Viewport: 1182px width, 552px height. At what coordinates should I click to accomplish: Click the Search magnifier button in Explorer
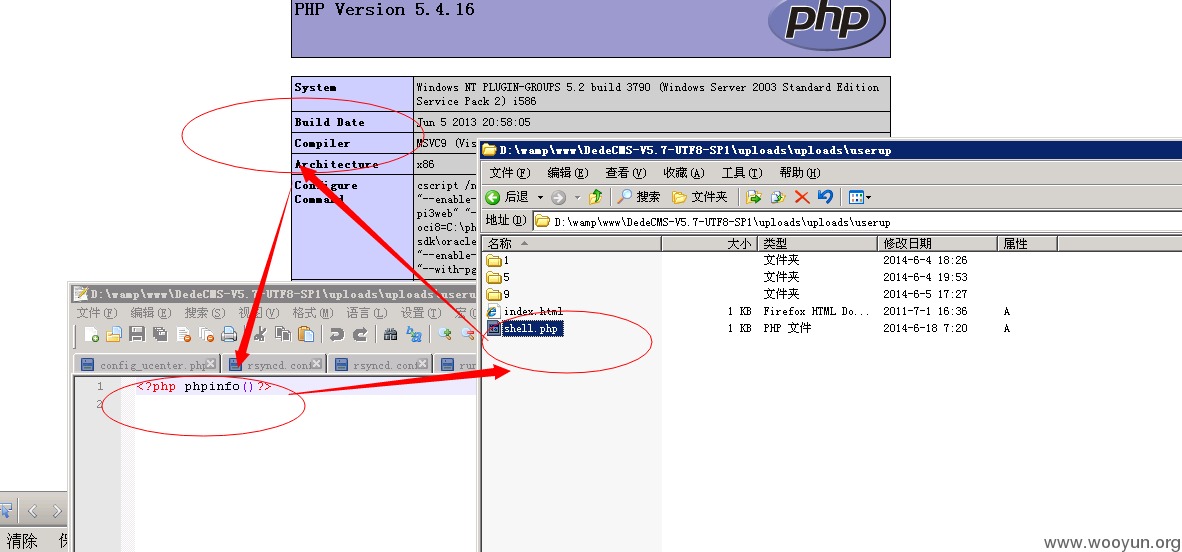pyautogui.click(x=638, y=197)
